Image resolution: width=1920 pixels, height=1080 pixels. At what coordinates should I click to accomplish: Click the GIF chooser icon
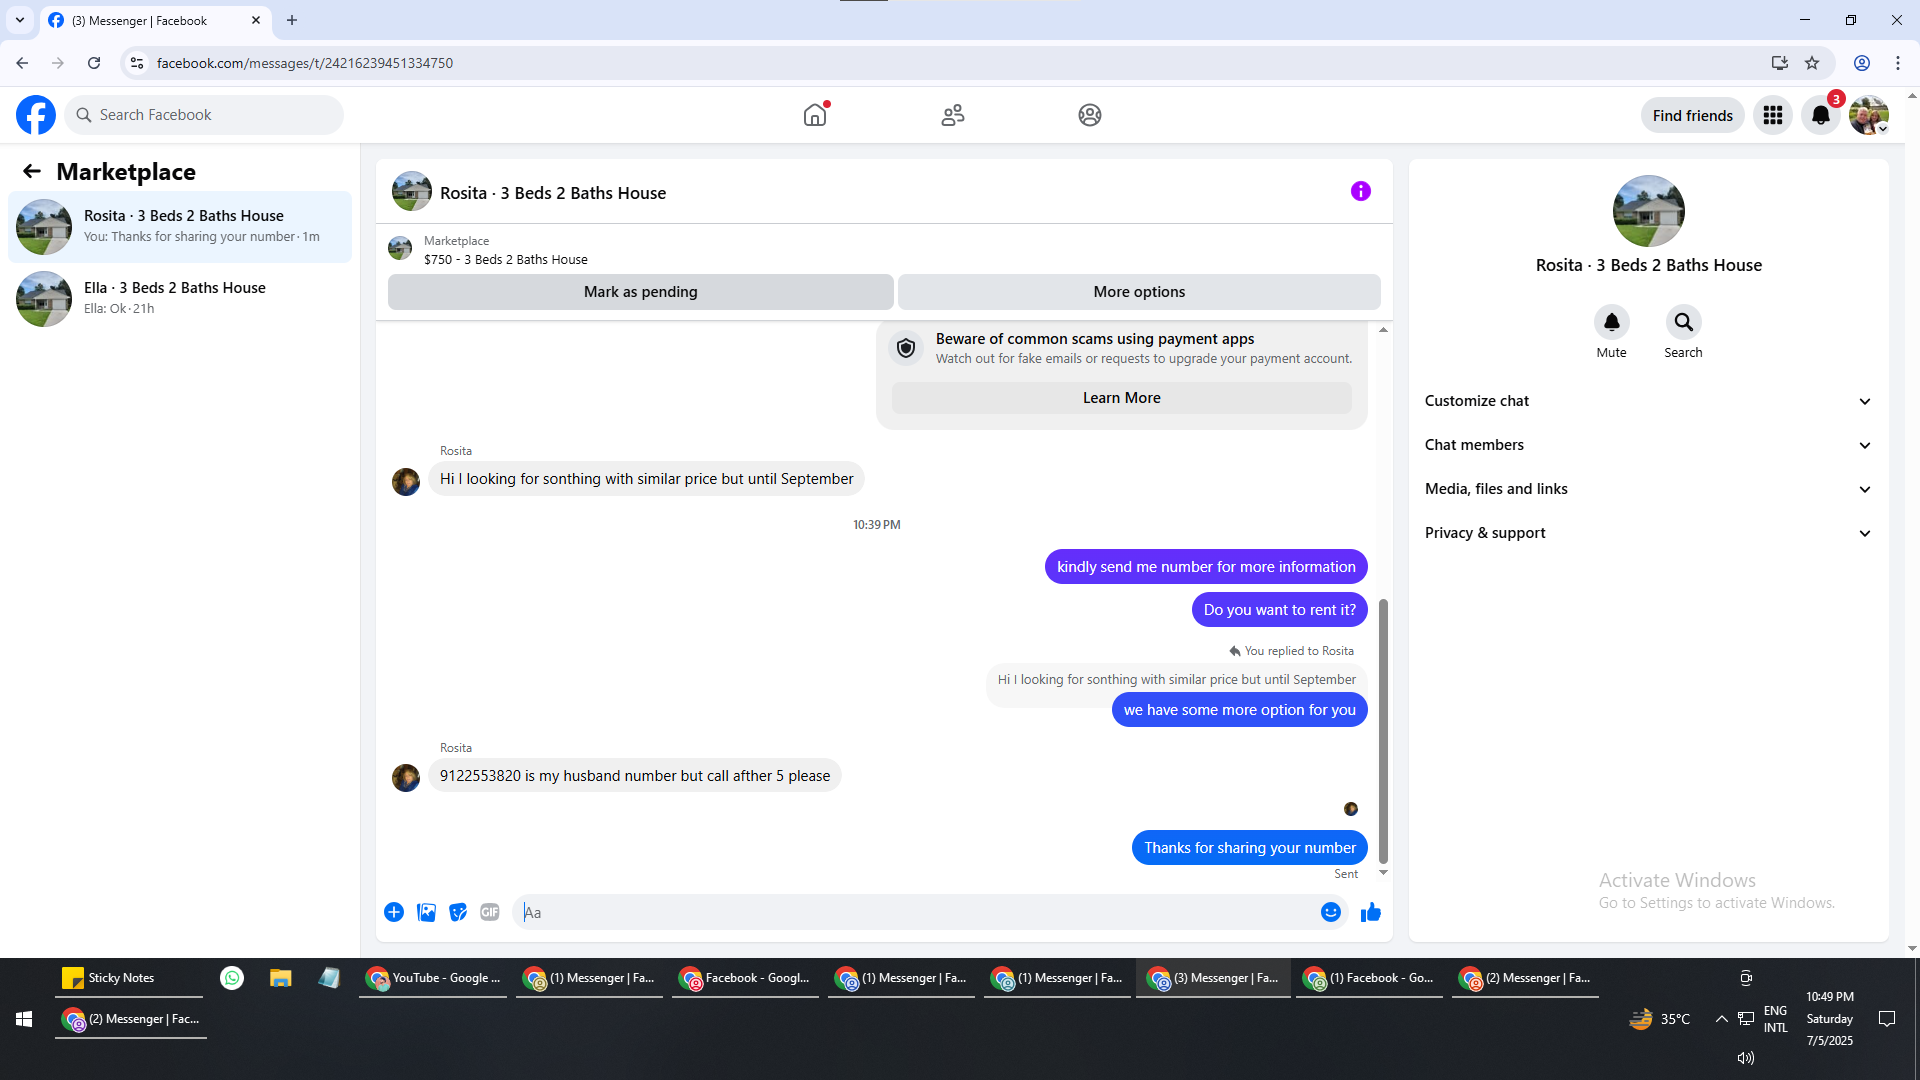489,912
